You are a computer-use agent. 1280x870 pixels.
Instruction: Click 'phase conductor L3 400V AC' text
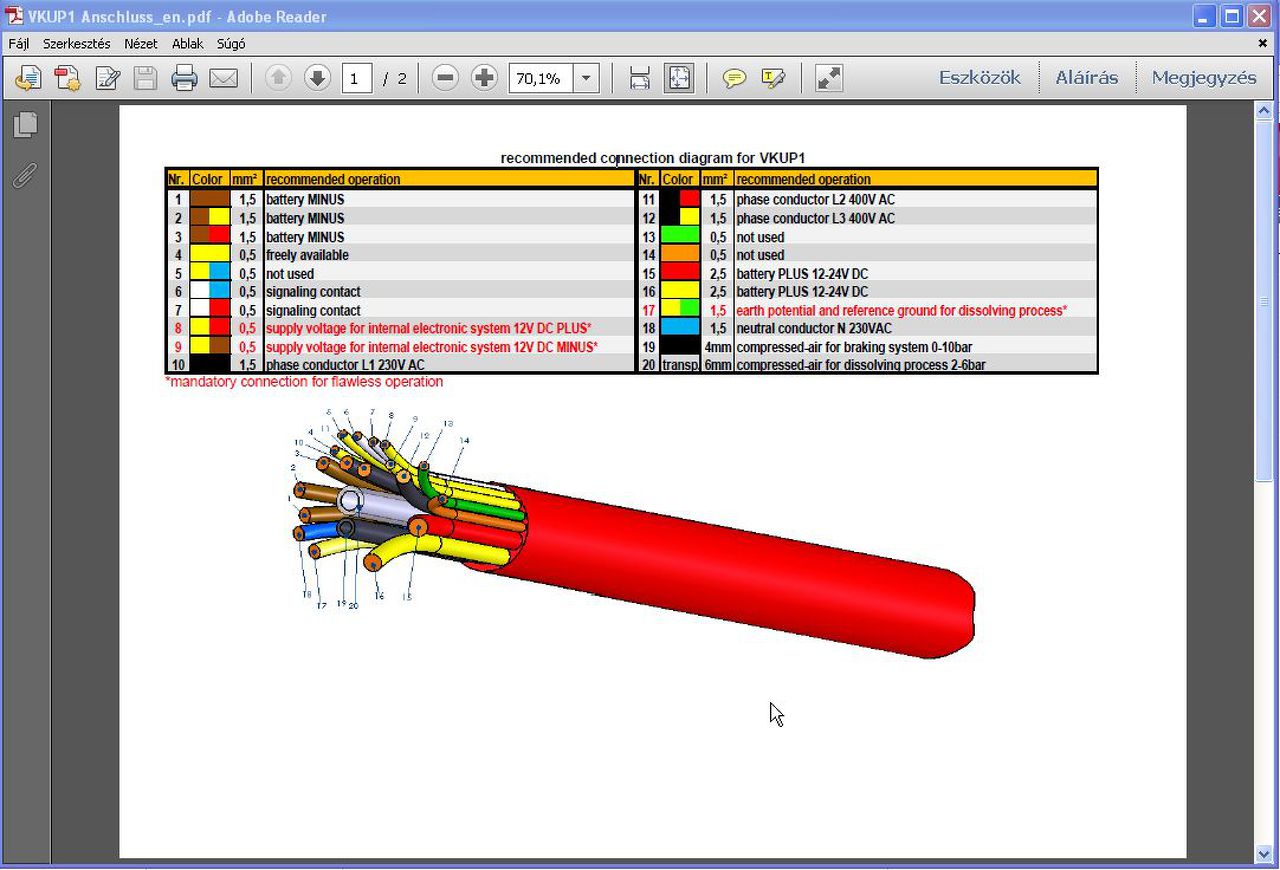(x=816, y=218)
